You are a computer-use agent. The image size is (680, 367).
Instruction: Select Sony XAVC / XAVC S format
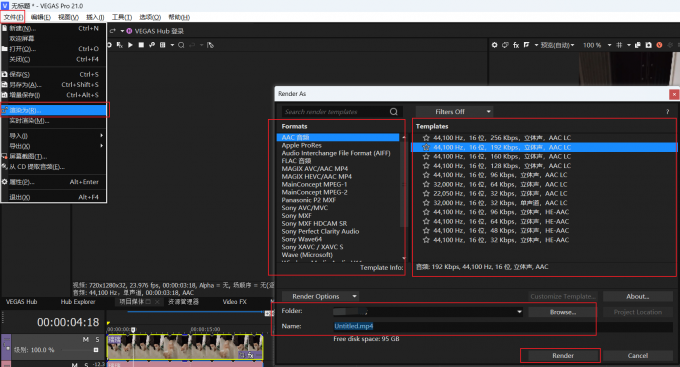(312, 247)
